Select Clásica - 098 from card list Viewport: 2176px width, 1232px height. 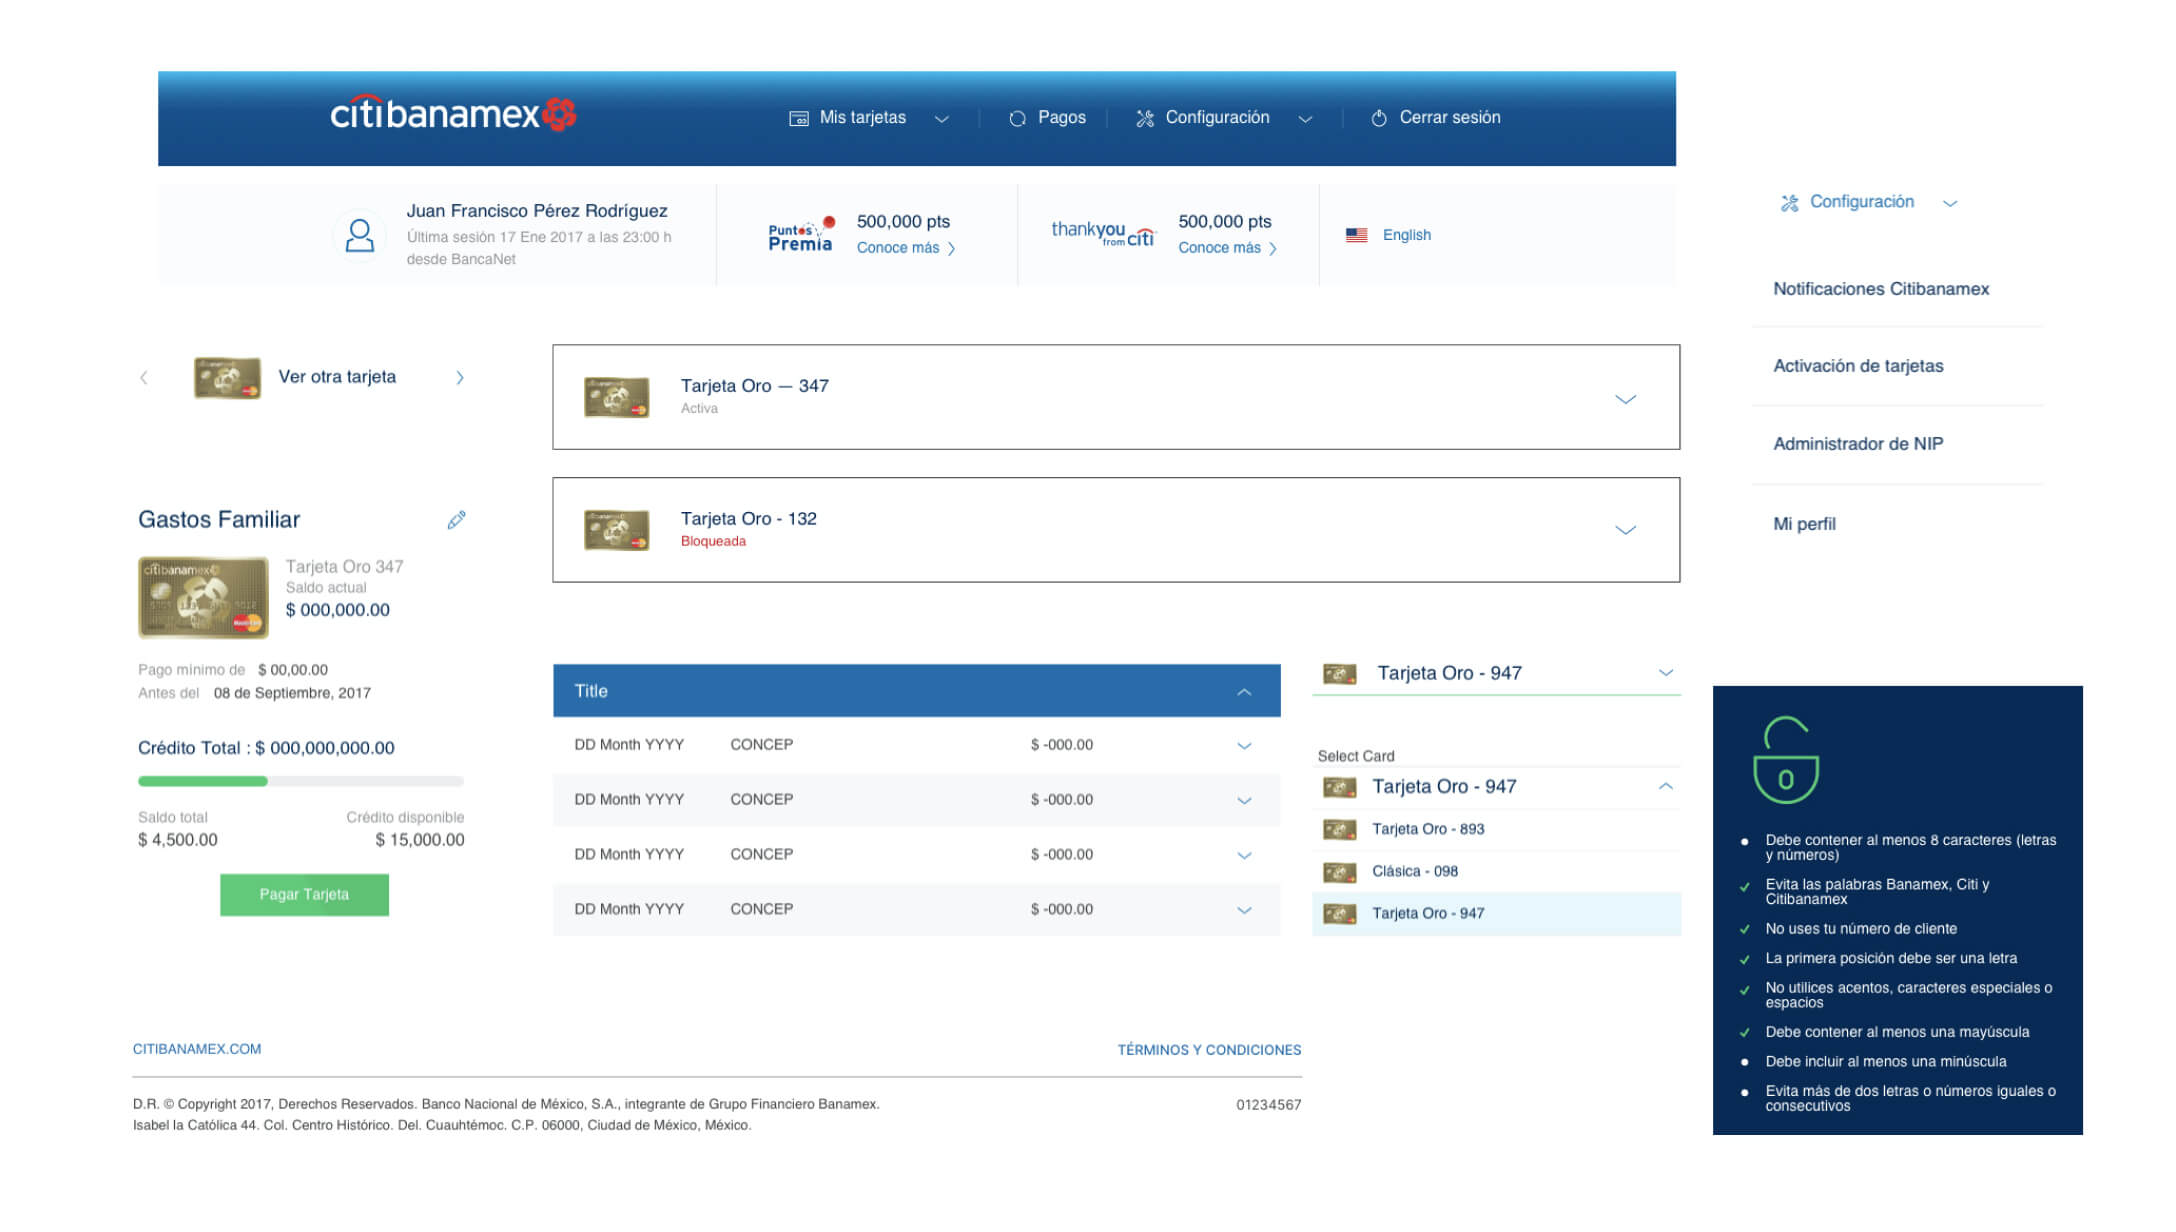point(1414,872)
